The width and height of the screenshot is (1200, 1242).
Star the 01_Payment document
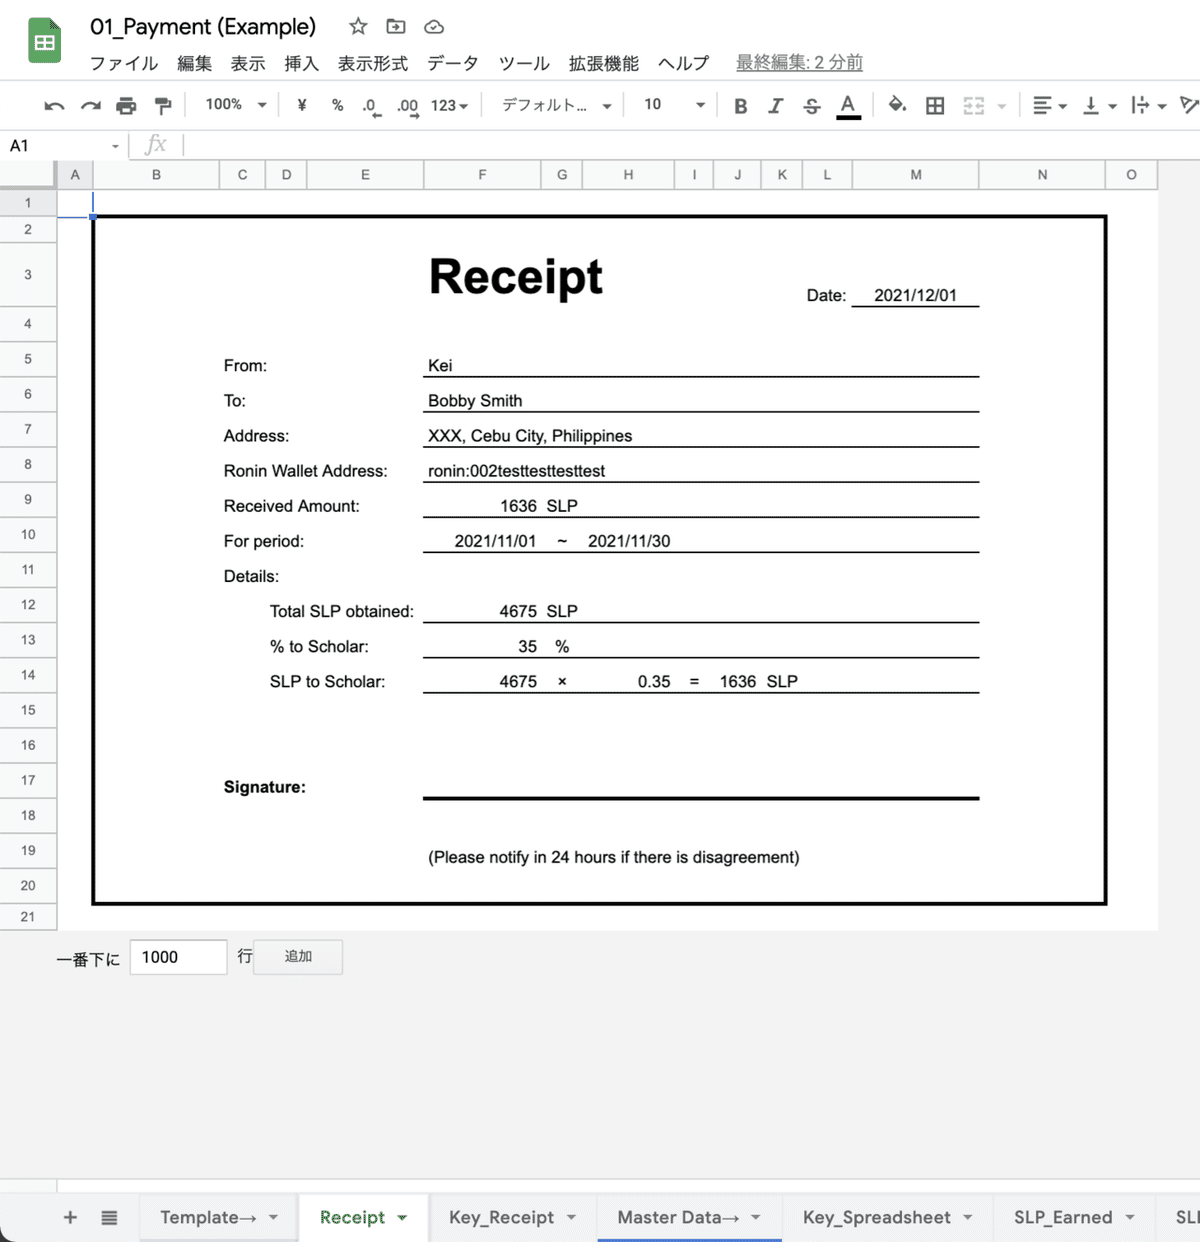click(358, 27)
